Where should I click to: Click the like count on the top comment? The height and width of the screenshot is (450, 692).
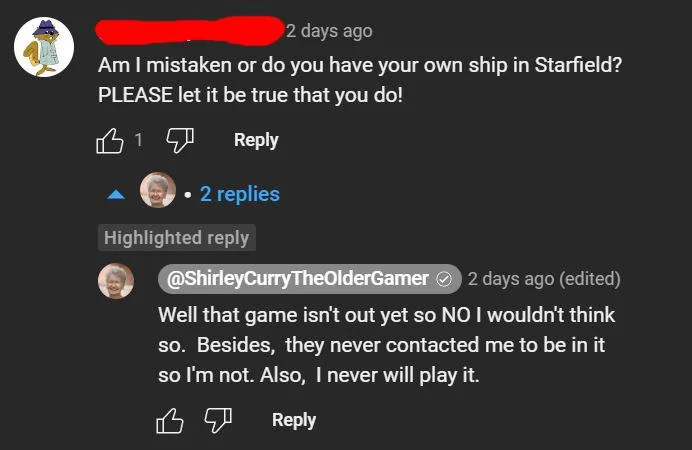[138, 141]
